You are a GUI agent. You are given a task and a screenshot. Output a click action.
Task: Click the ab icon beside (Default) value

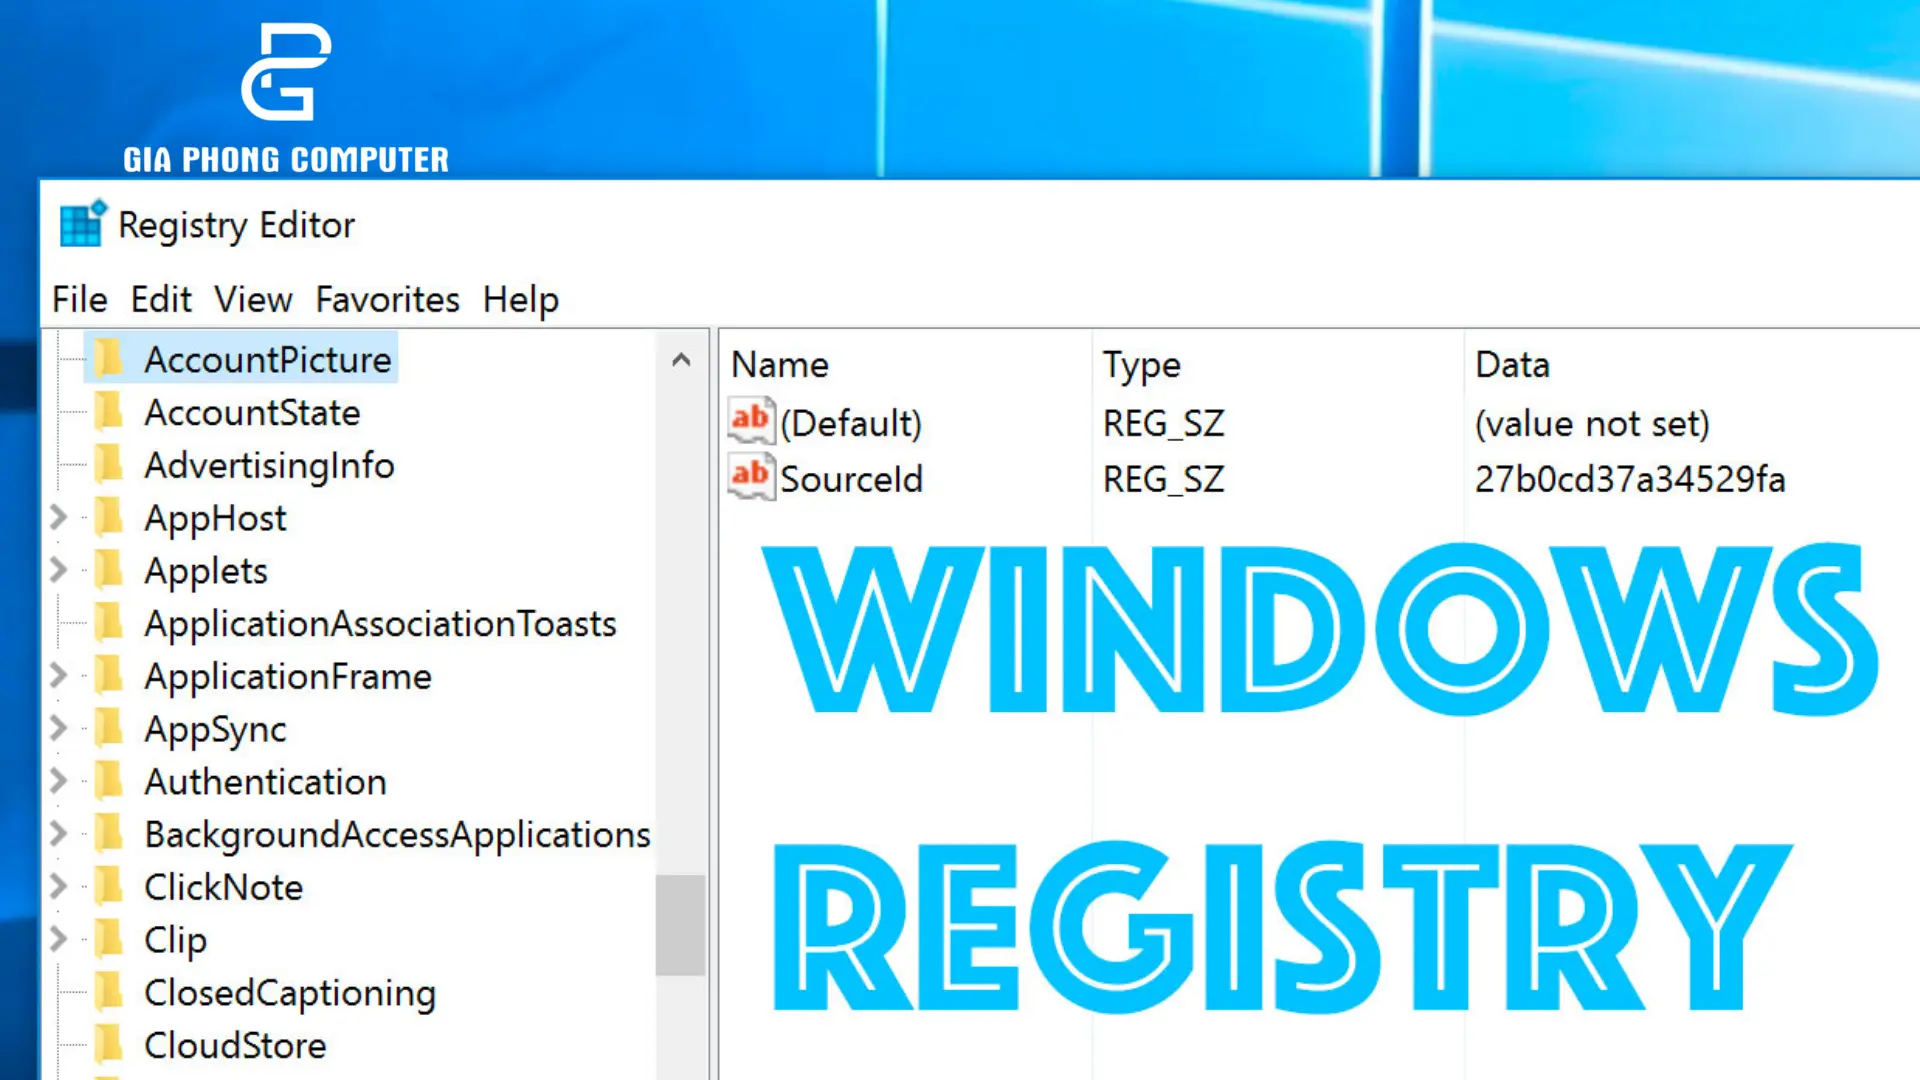pos(750,421)
